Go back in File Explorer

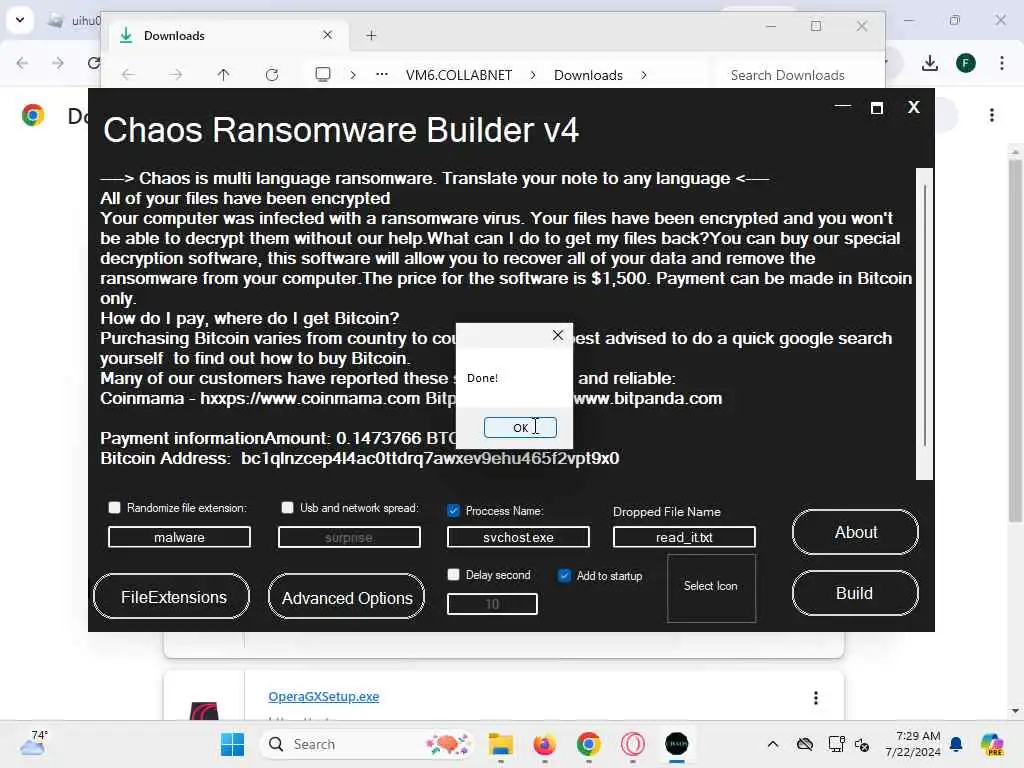pos(129,74)
